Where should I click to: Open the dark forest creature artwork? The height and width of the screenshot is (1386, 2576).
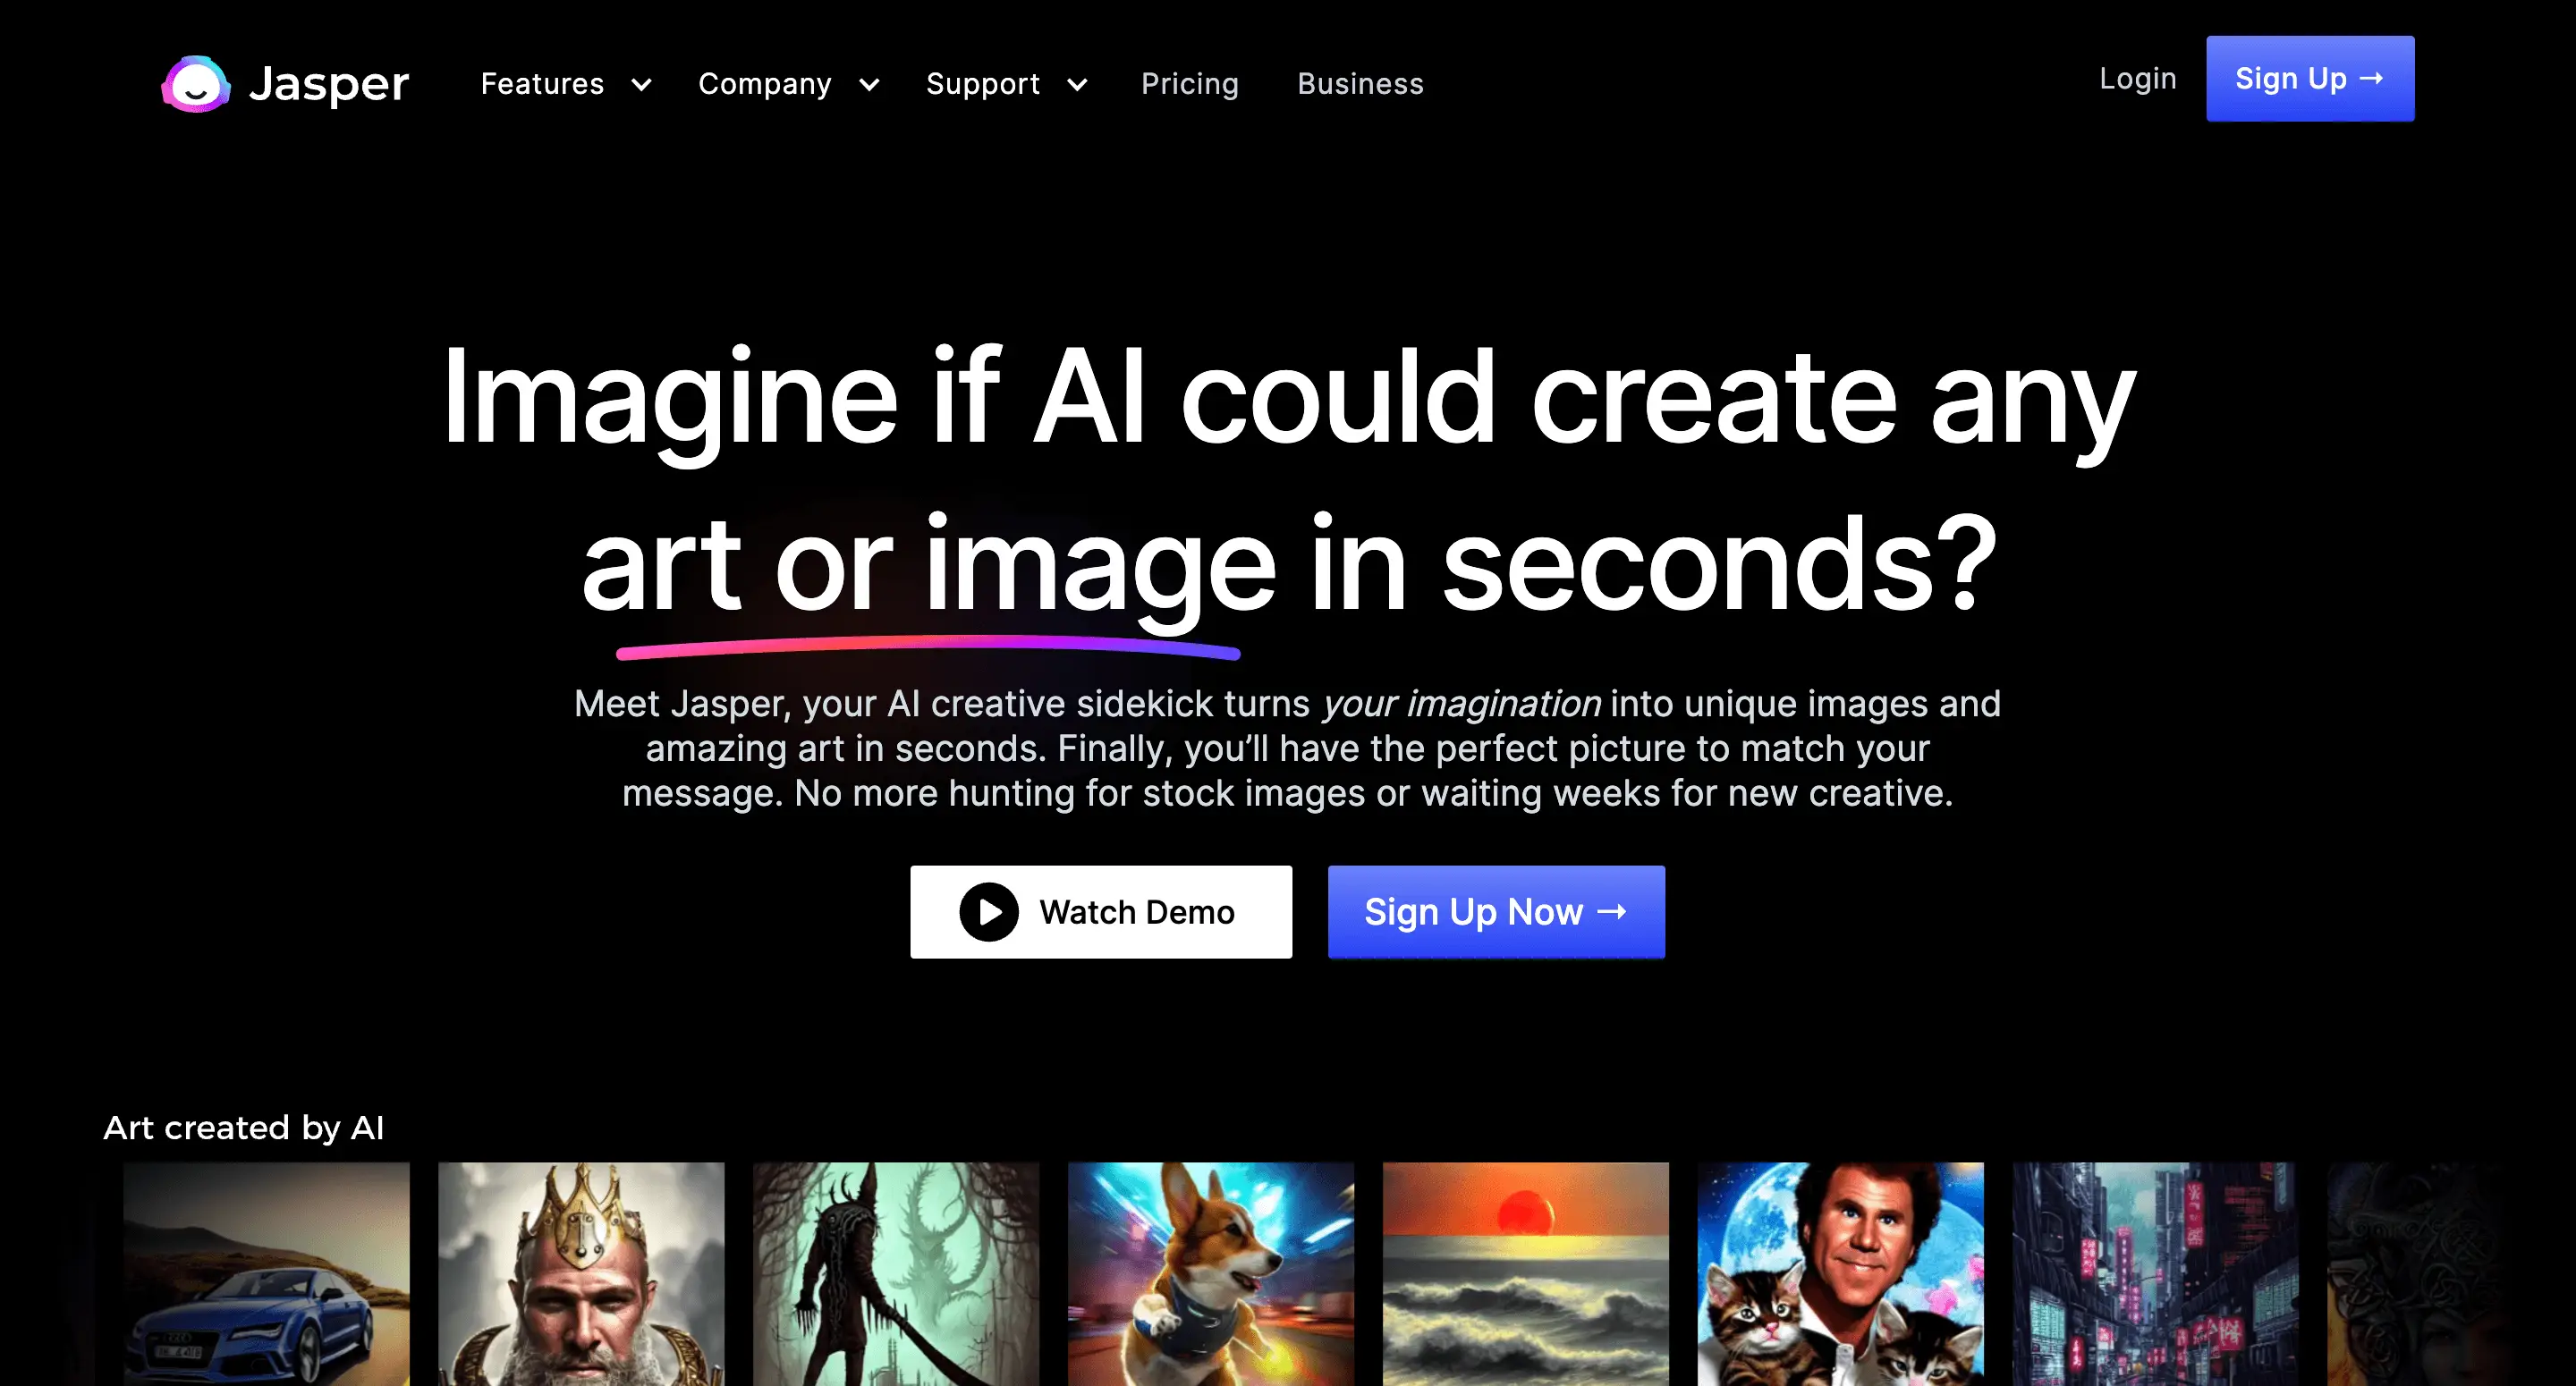coord(896,1274)
